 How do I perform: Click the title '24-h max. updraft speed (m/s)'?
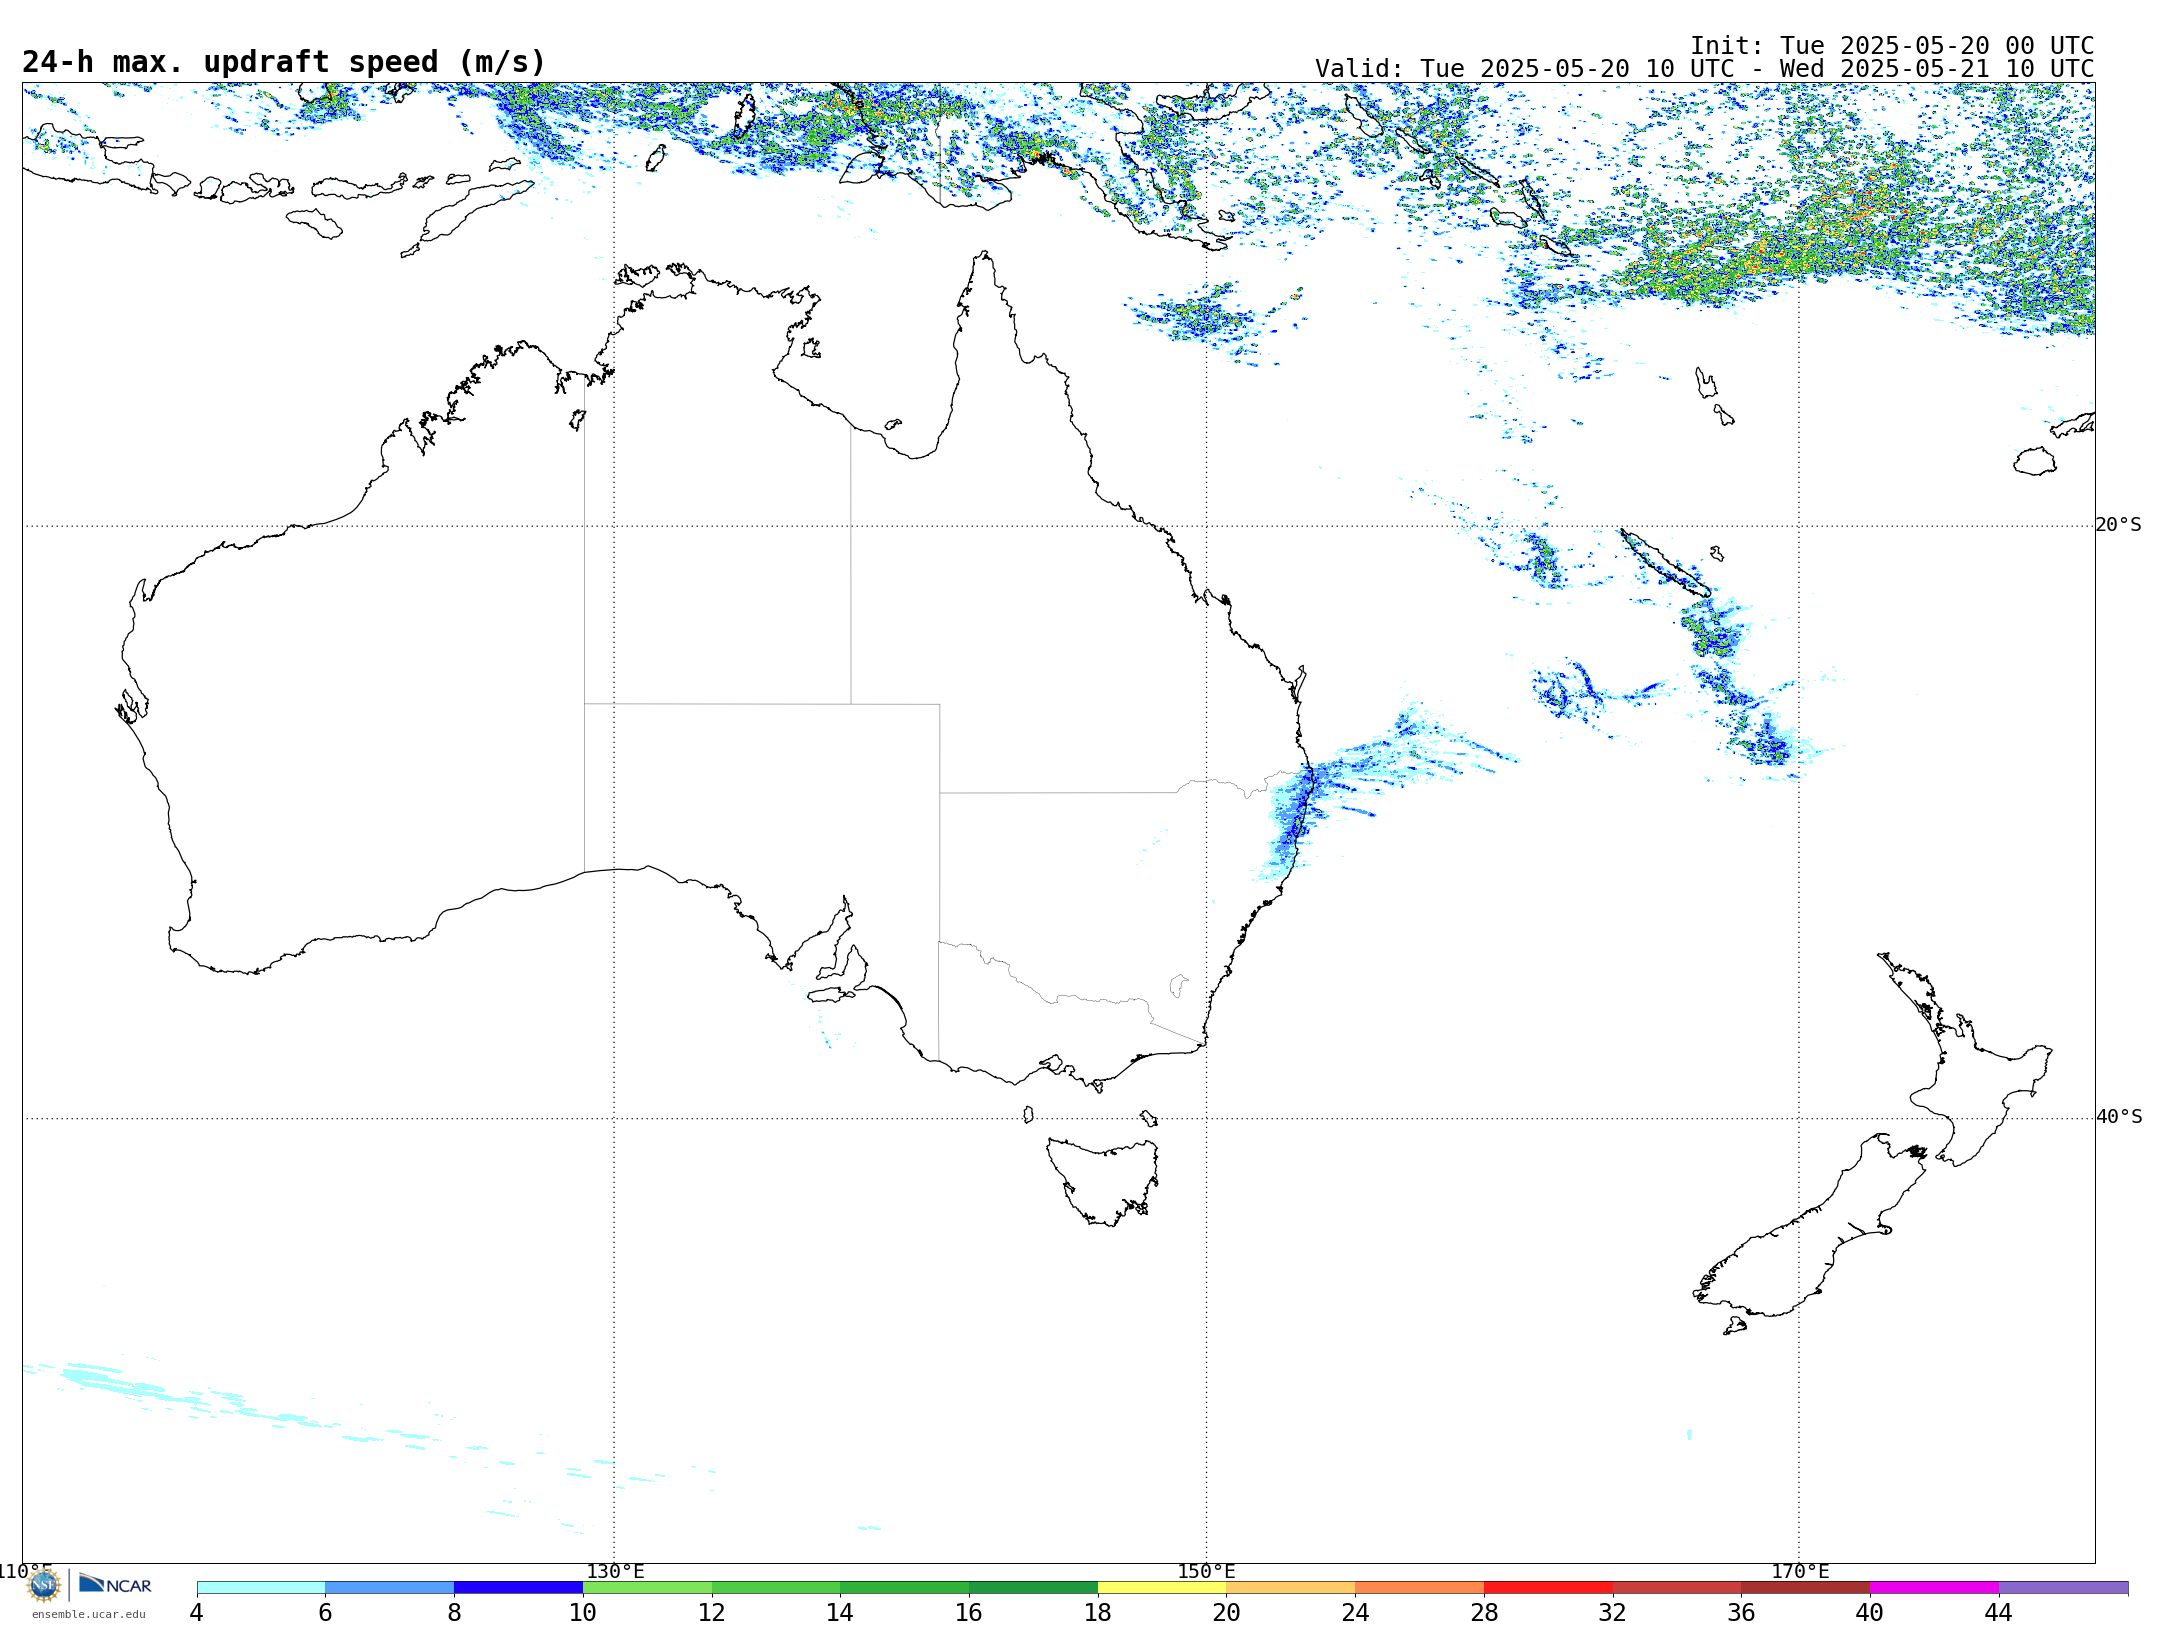pyautogui.click(x=284, y=62)
